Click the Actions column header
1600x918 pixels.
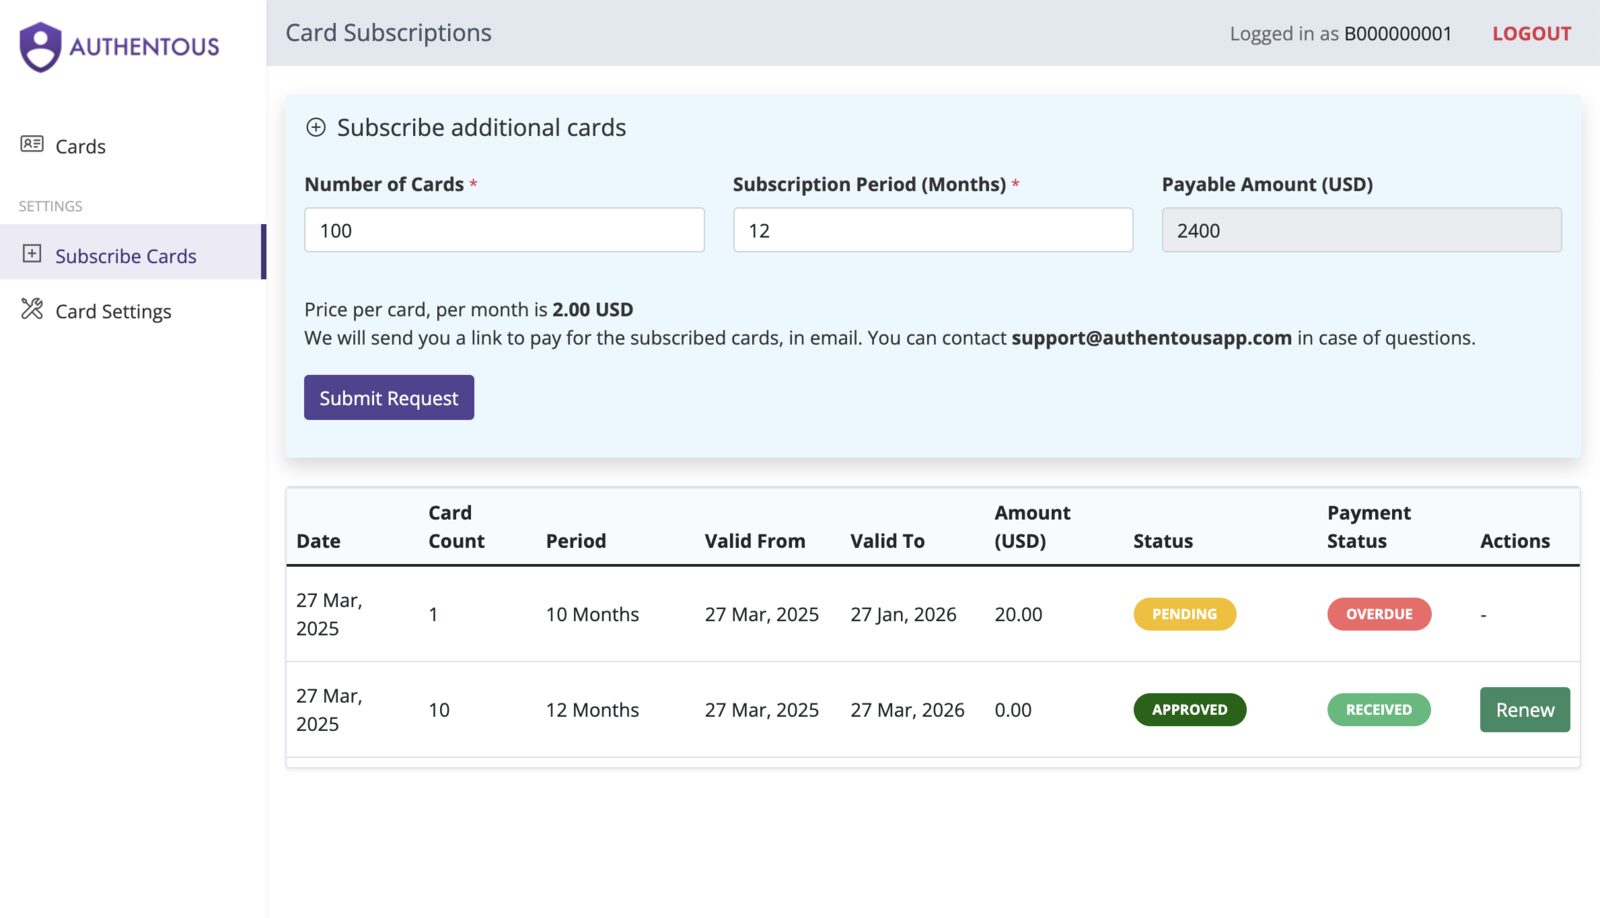pos(1515,541)
